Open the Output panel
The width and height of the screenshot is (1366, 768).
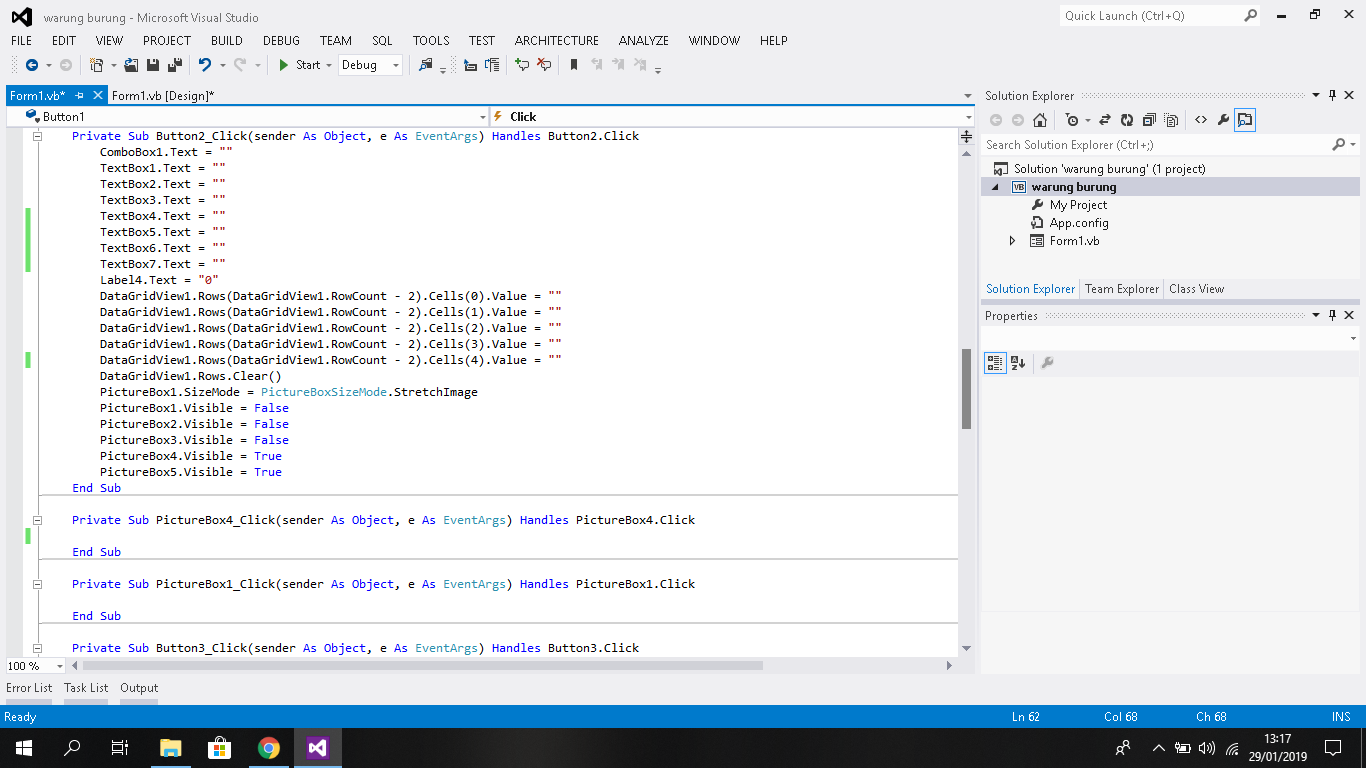tap(139, 688)
